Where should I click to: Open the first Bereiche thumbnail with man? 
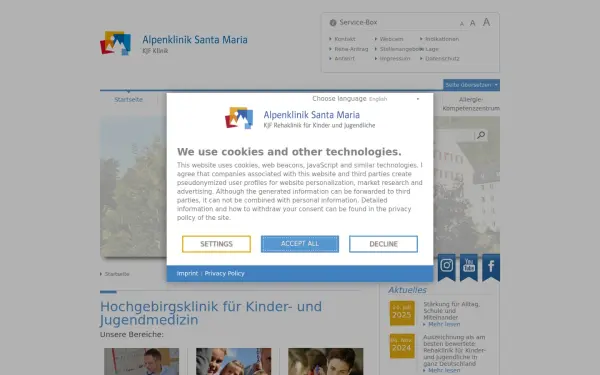(142, 361)
